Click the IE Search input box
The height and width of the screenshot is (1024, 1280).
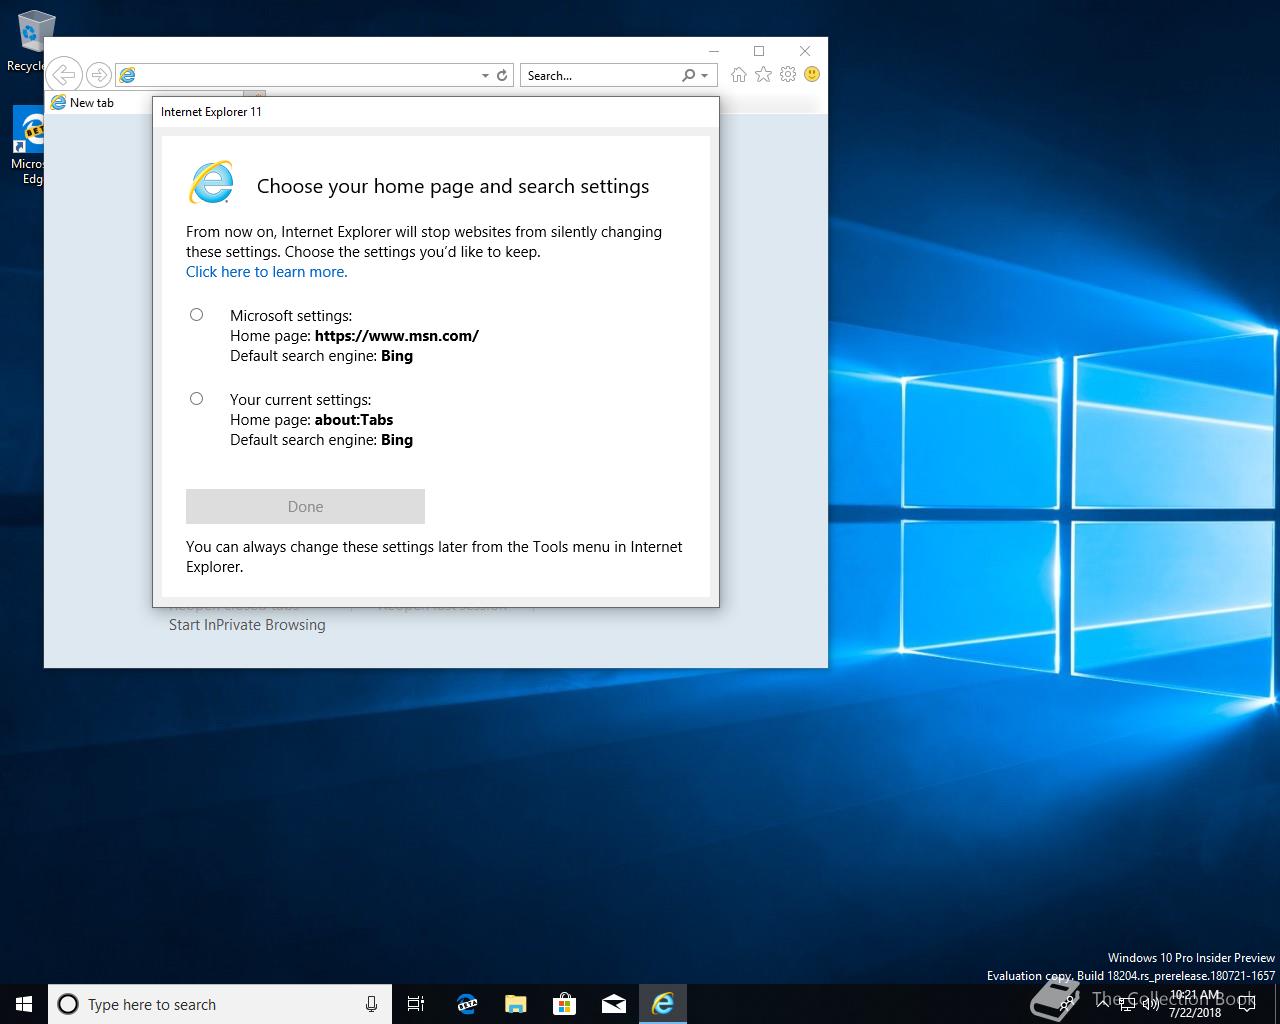click(x=598, y=75)
